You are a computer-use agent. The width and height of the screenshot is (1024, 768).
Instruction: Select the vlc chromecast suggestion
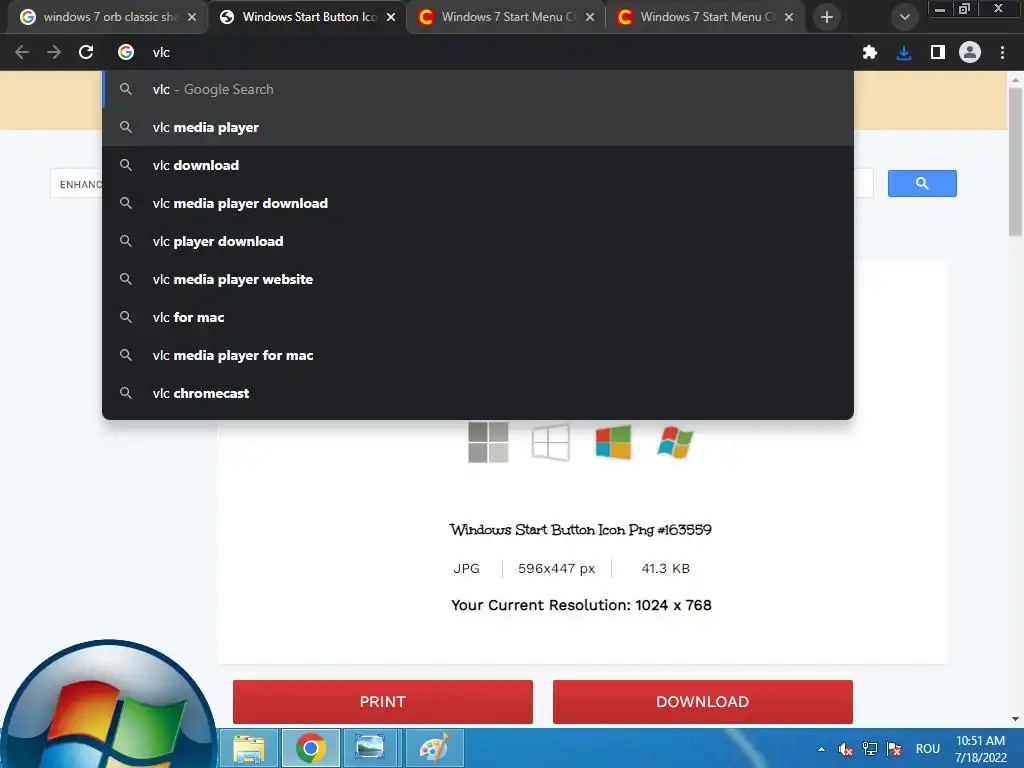[478, 392]
